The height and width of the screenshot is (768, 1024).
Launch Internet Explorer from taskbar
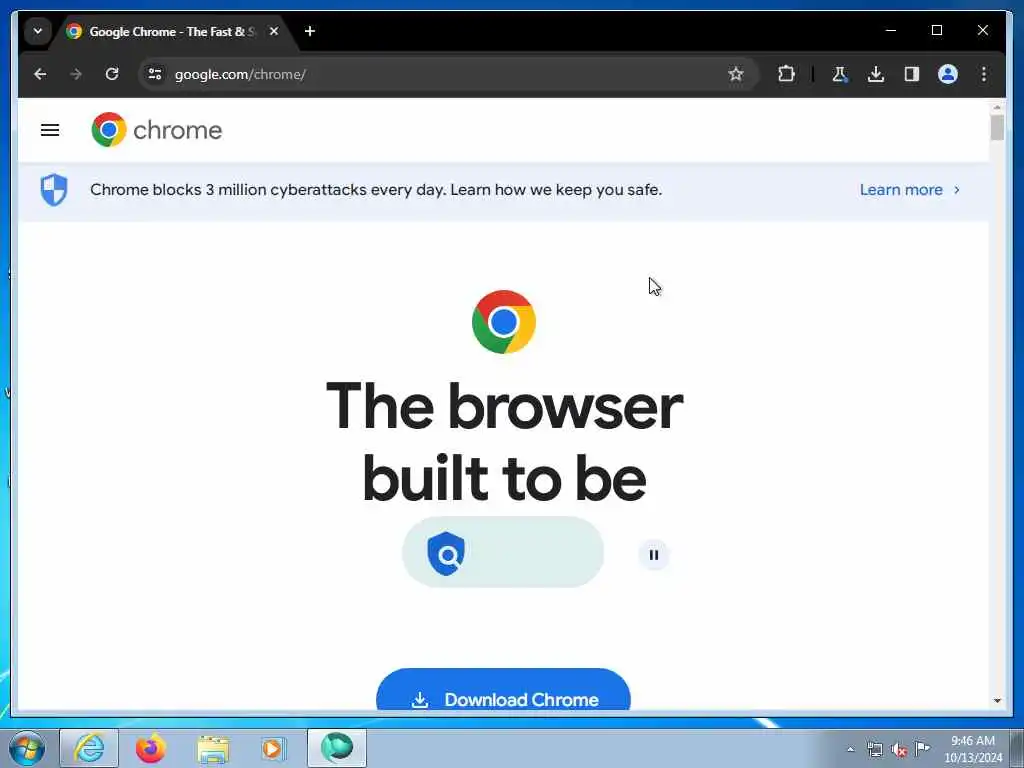89,748
